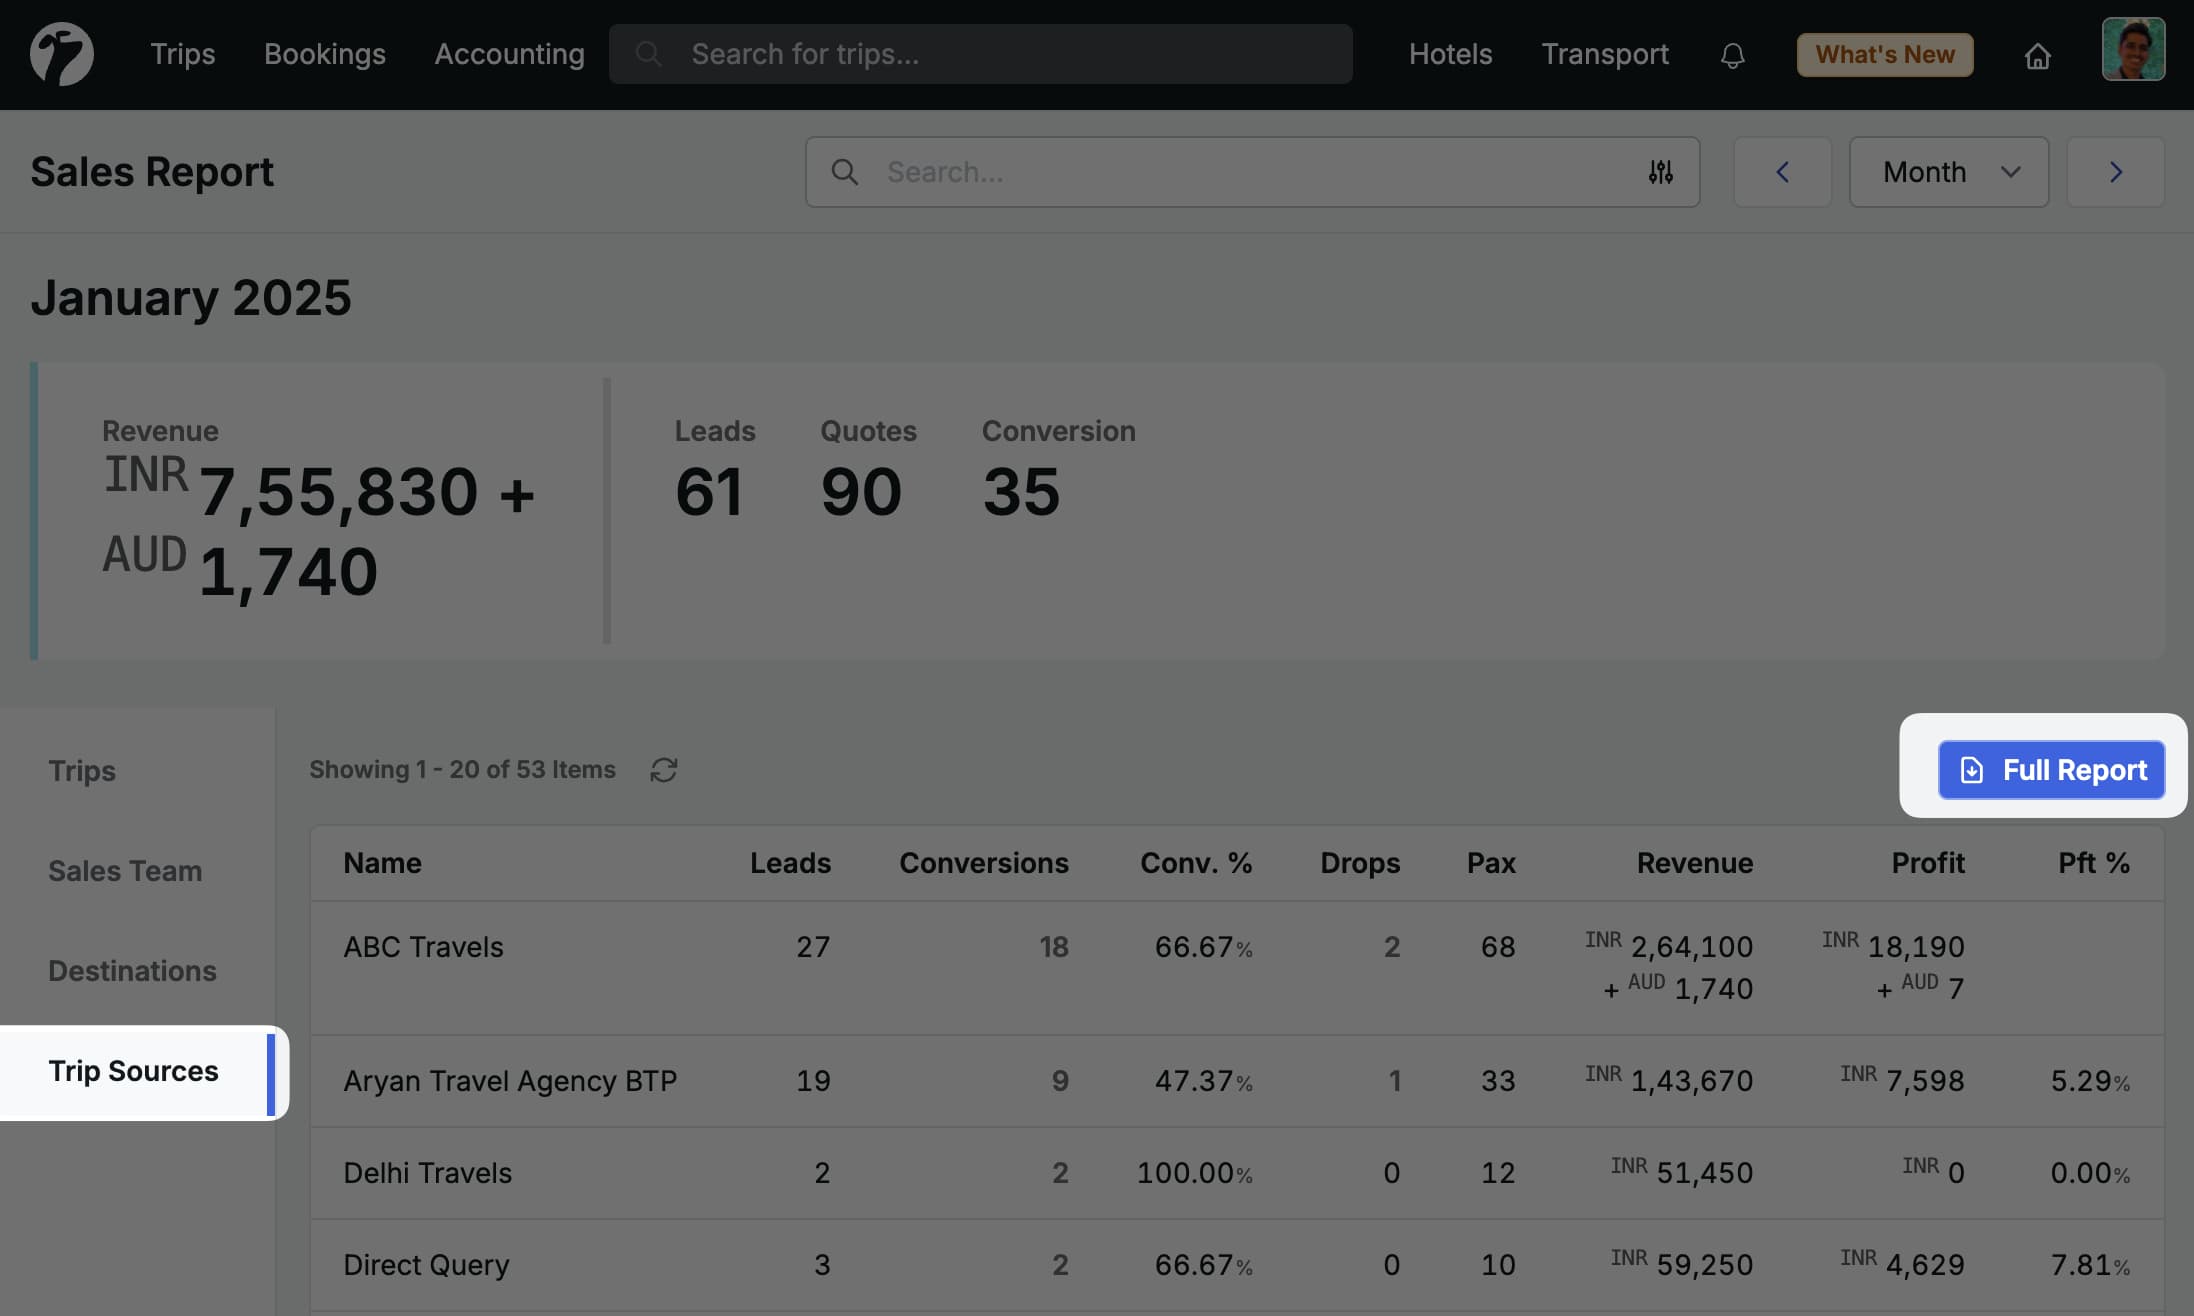Click the home icon in top bar
This screenshot has width=2194, height=1316.
[x=2038, y=57]
